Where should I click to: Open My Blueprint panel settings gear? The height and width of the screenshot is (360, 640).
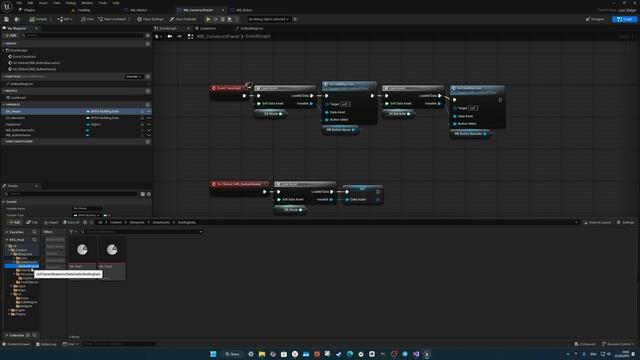click(x=148, y=36)
